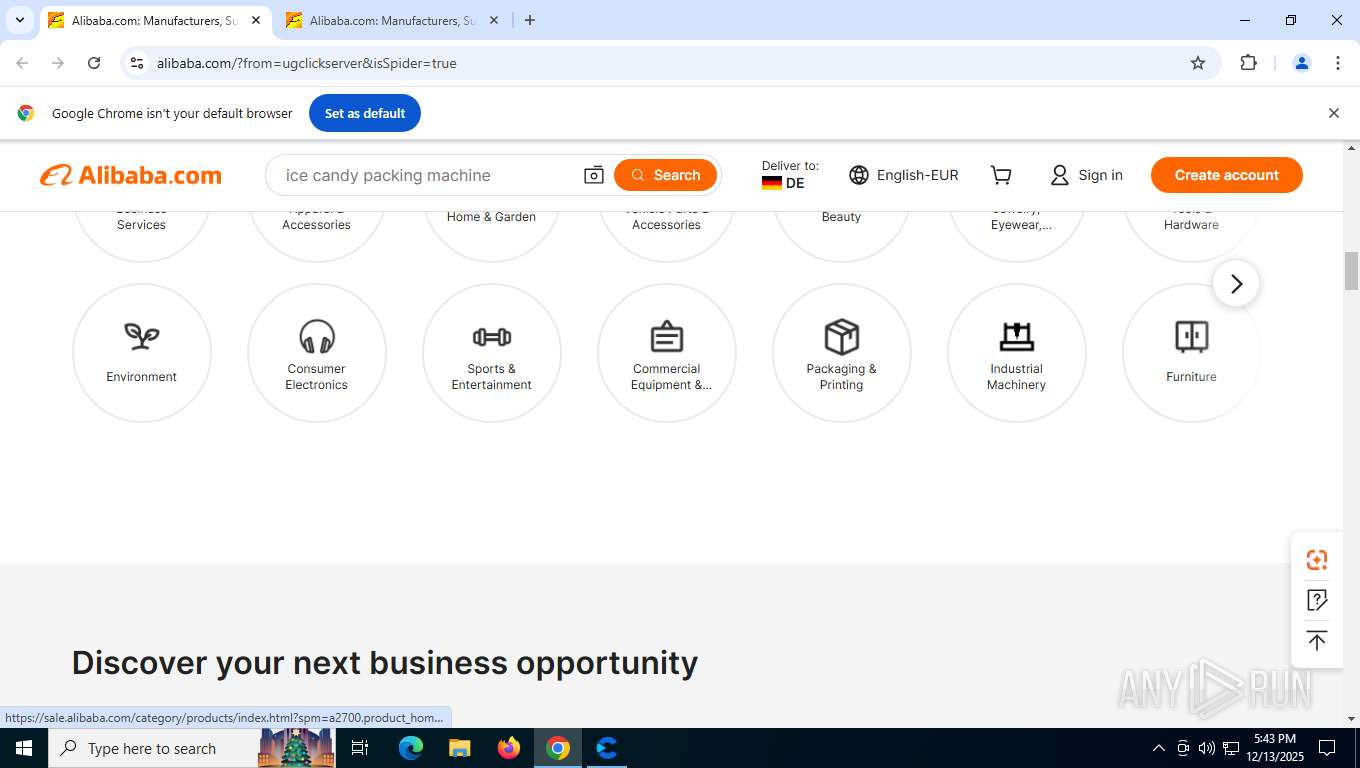The height and width of the screenshot is (768, 1360).
Task: Open the Consumer Electronics category
Action: pyautogui.click(x=316, y=353)
